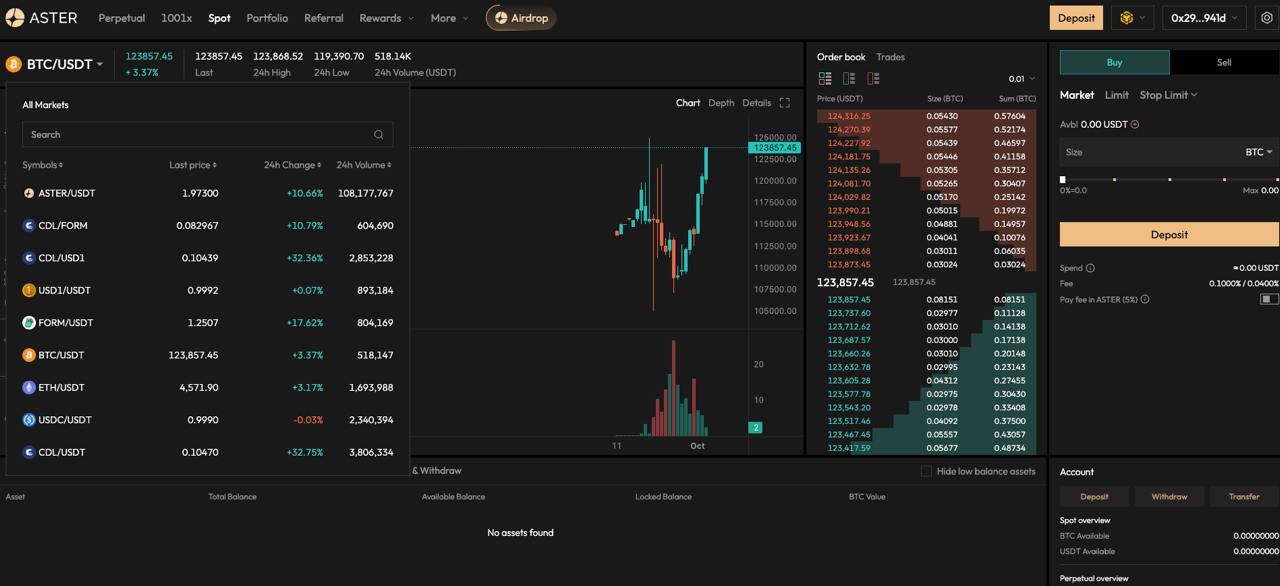Screen dimensions: 1280x586
Task: Click the ASTER logo in header
Action: [x=42, y=18]
